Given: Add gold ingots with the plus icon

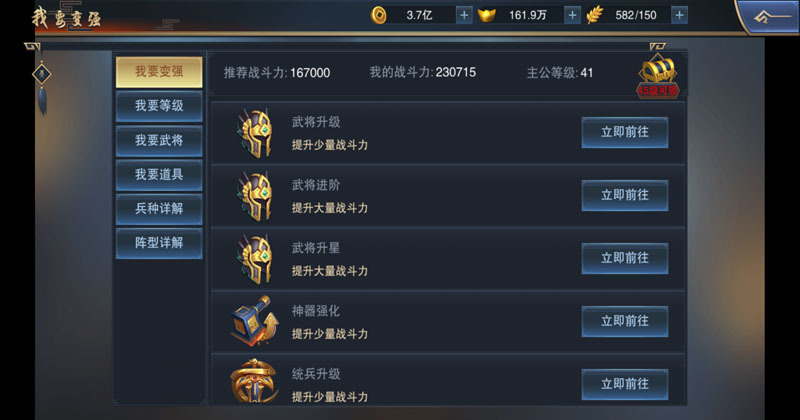Looking at the screenshot, I should tap(572, 15).
